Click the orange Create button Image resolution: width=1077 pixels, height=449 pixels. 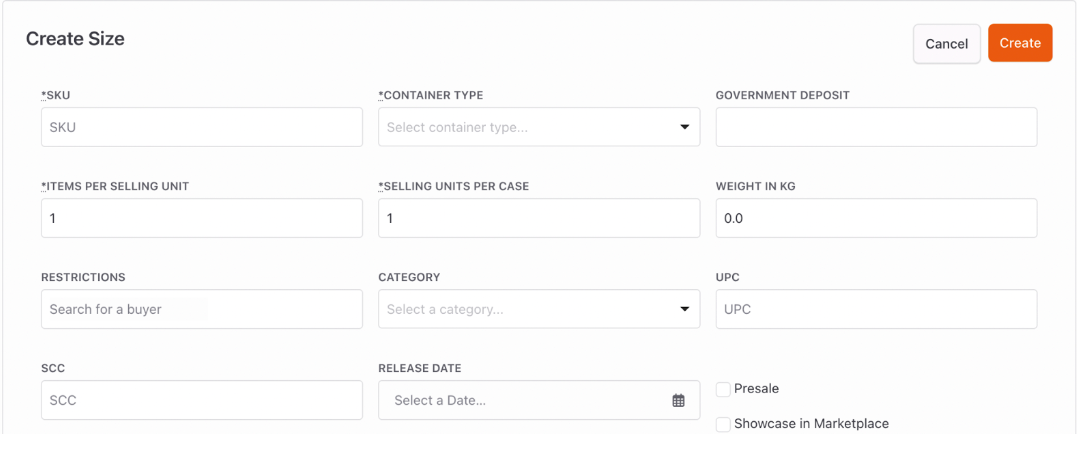click(x=1020, y=43)
